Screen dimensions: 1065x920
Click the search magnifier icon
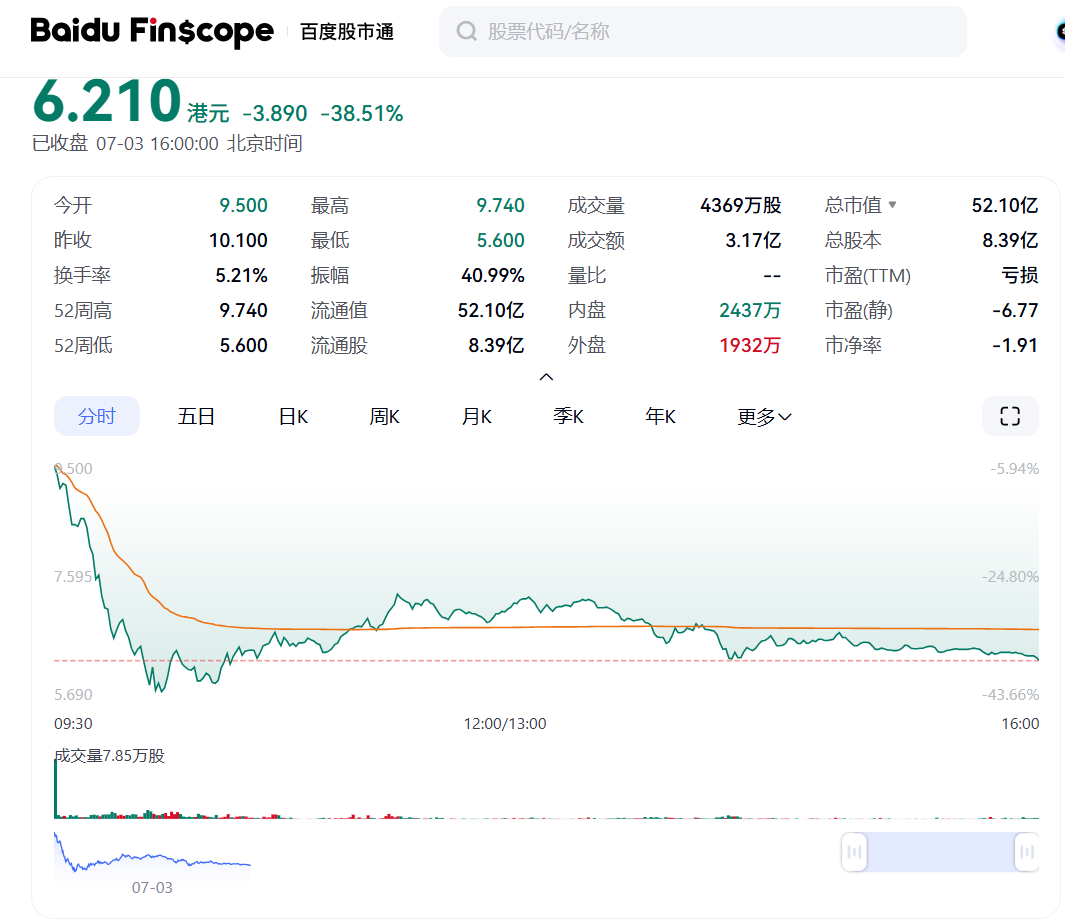(466, 31)
